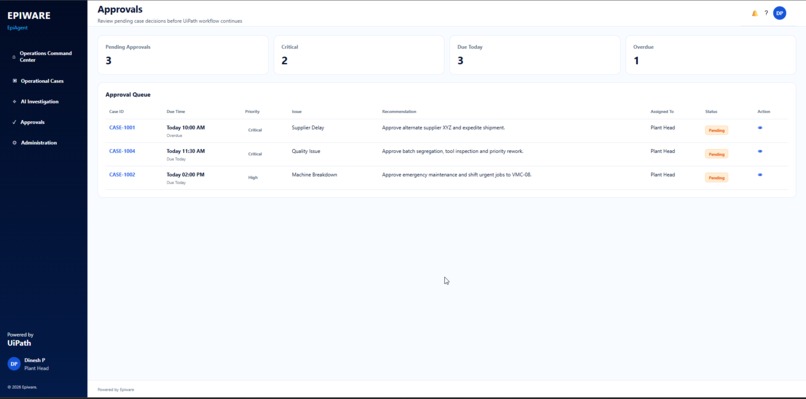This screenshot has height=399, width=806.
Task: Go to Operations Command Center
Action: click(45, 57)
